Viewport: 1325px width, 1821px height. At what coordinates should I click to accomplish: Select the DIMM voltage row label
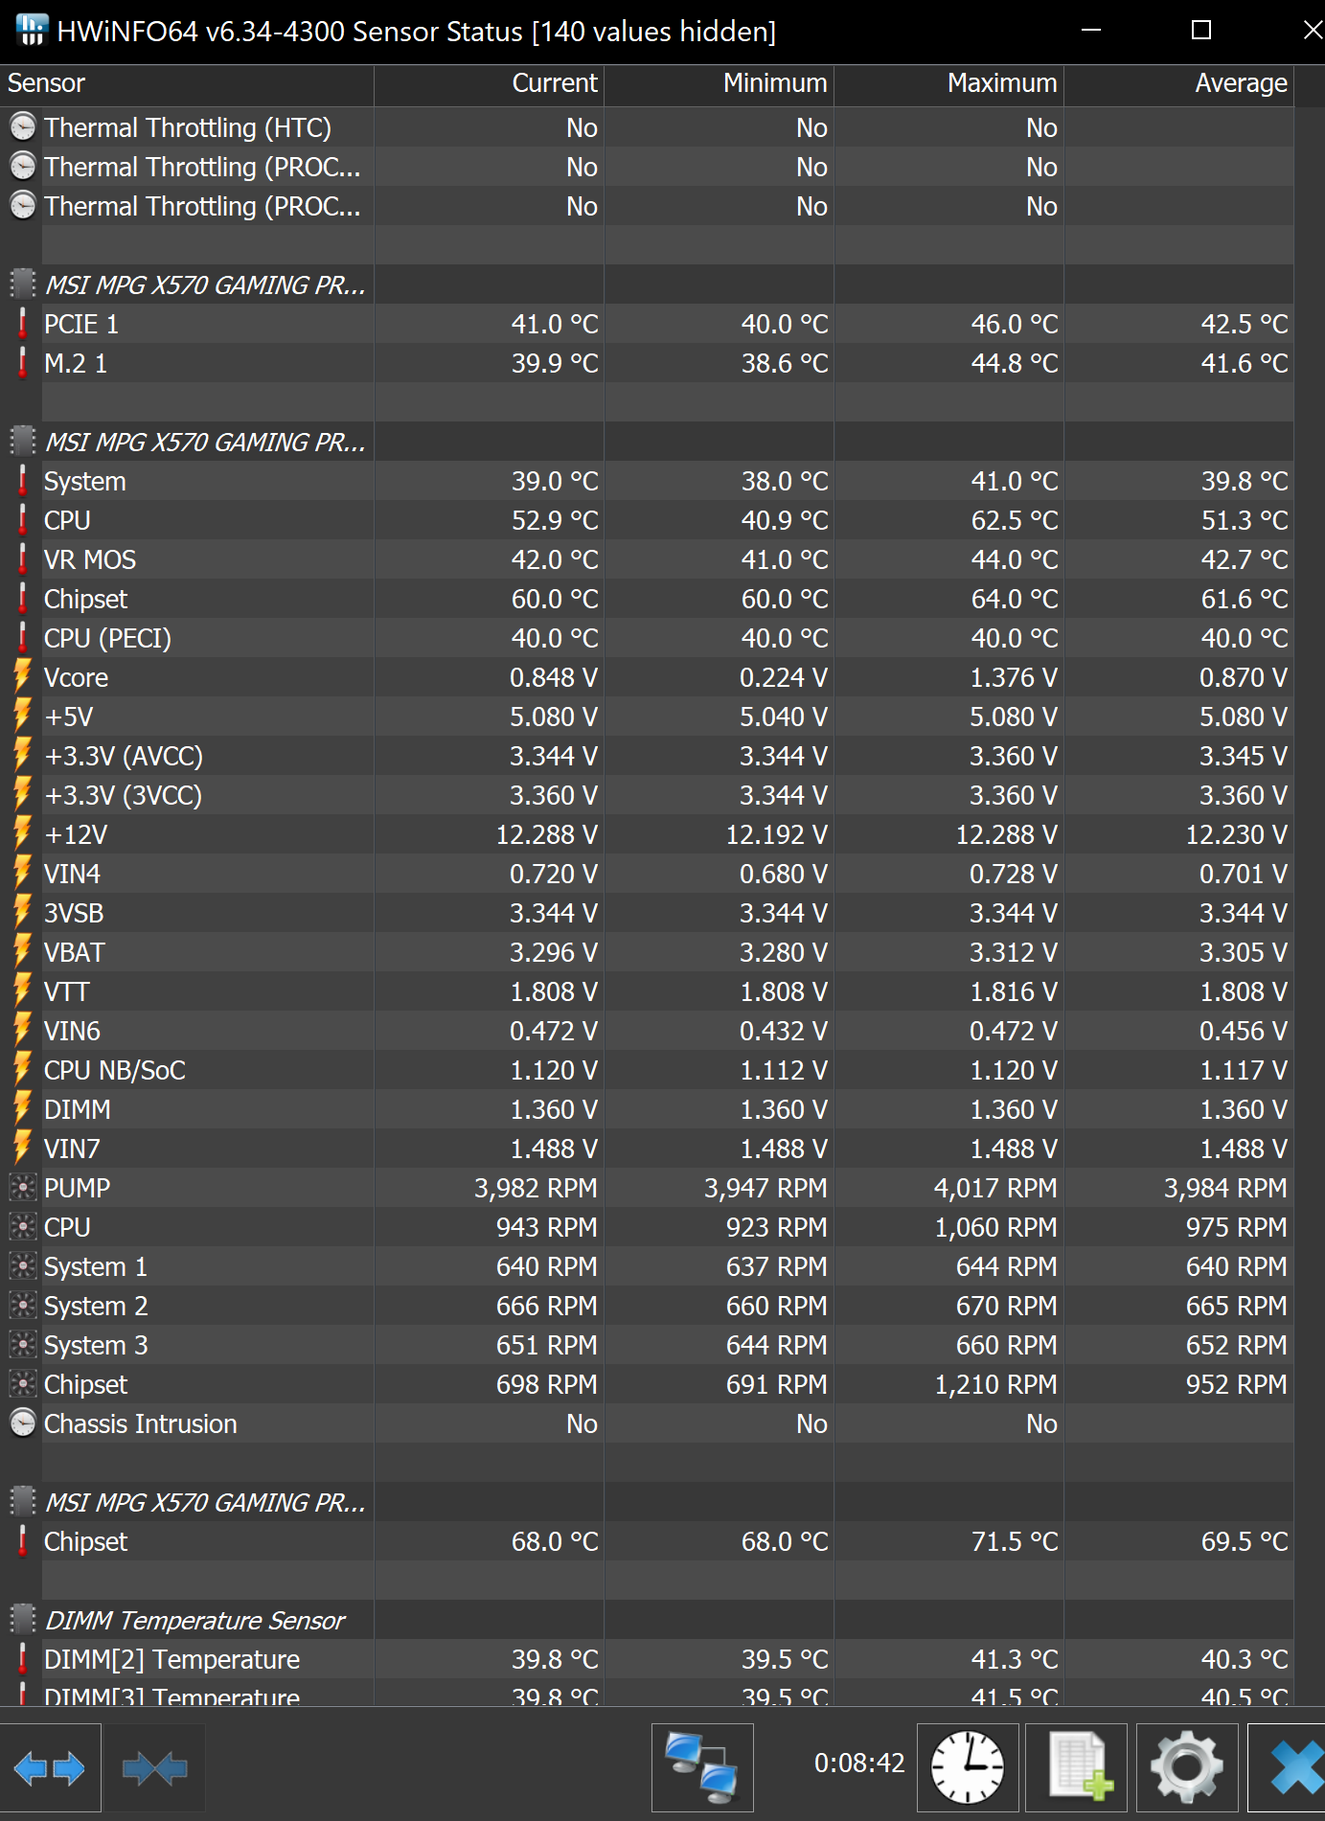click(x=77, y=1110)
